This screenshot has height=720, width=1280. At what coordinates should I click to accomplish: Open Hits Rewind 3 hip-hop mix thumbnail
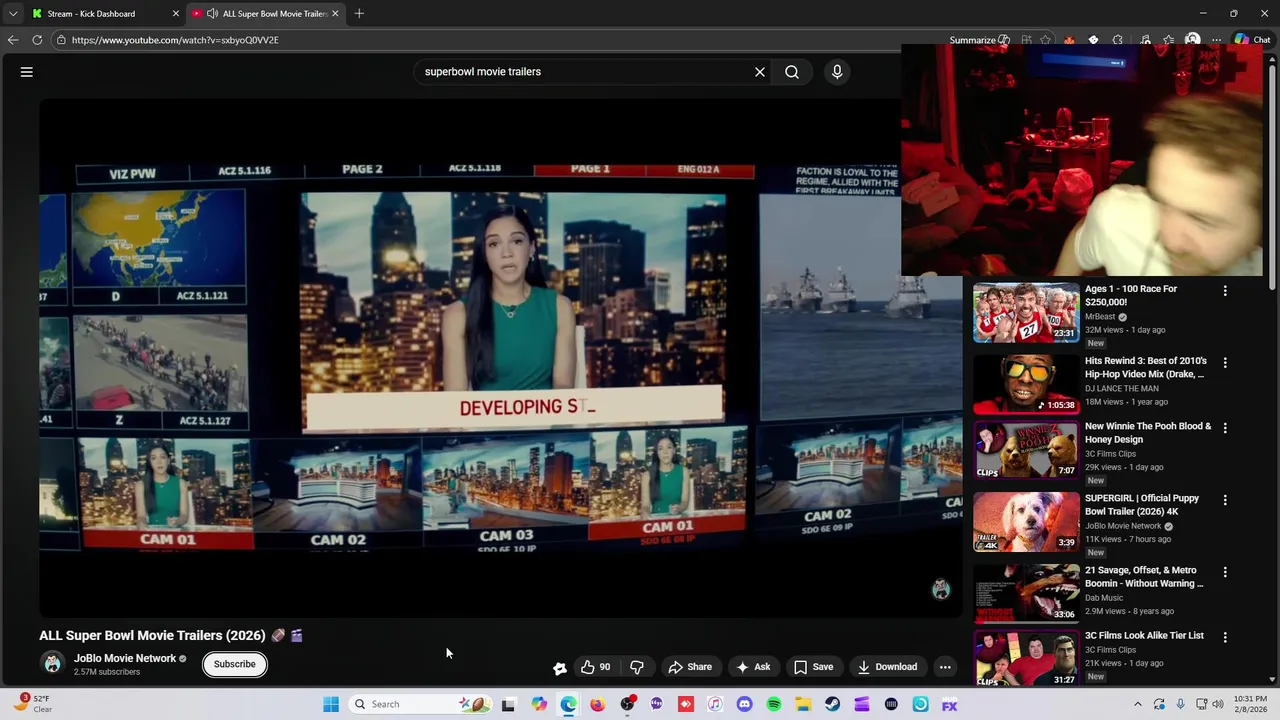1026,384
